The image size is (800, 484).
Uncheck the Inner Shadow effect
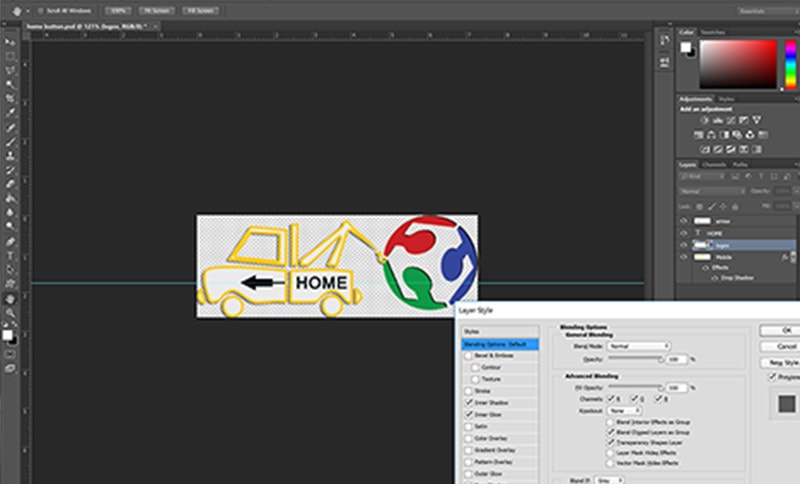(468, 403)
